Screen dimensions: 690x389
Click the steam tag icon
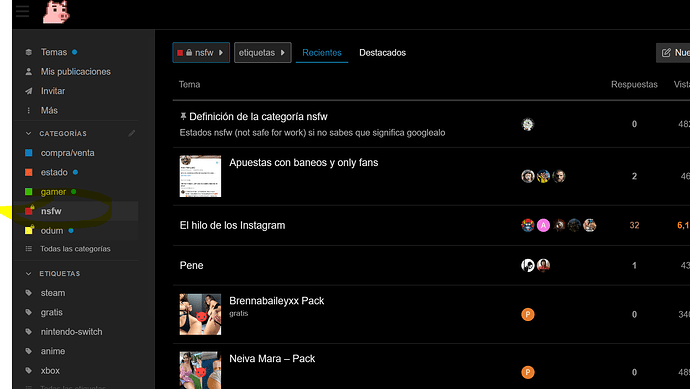click(29, 293)
